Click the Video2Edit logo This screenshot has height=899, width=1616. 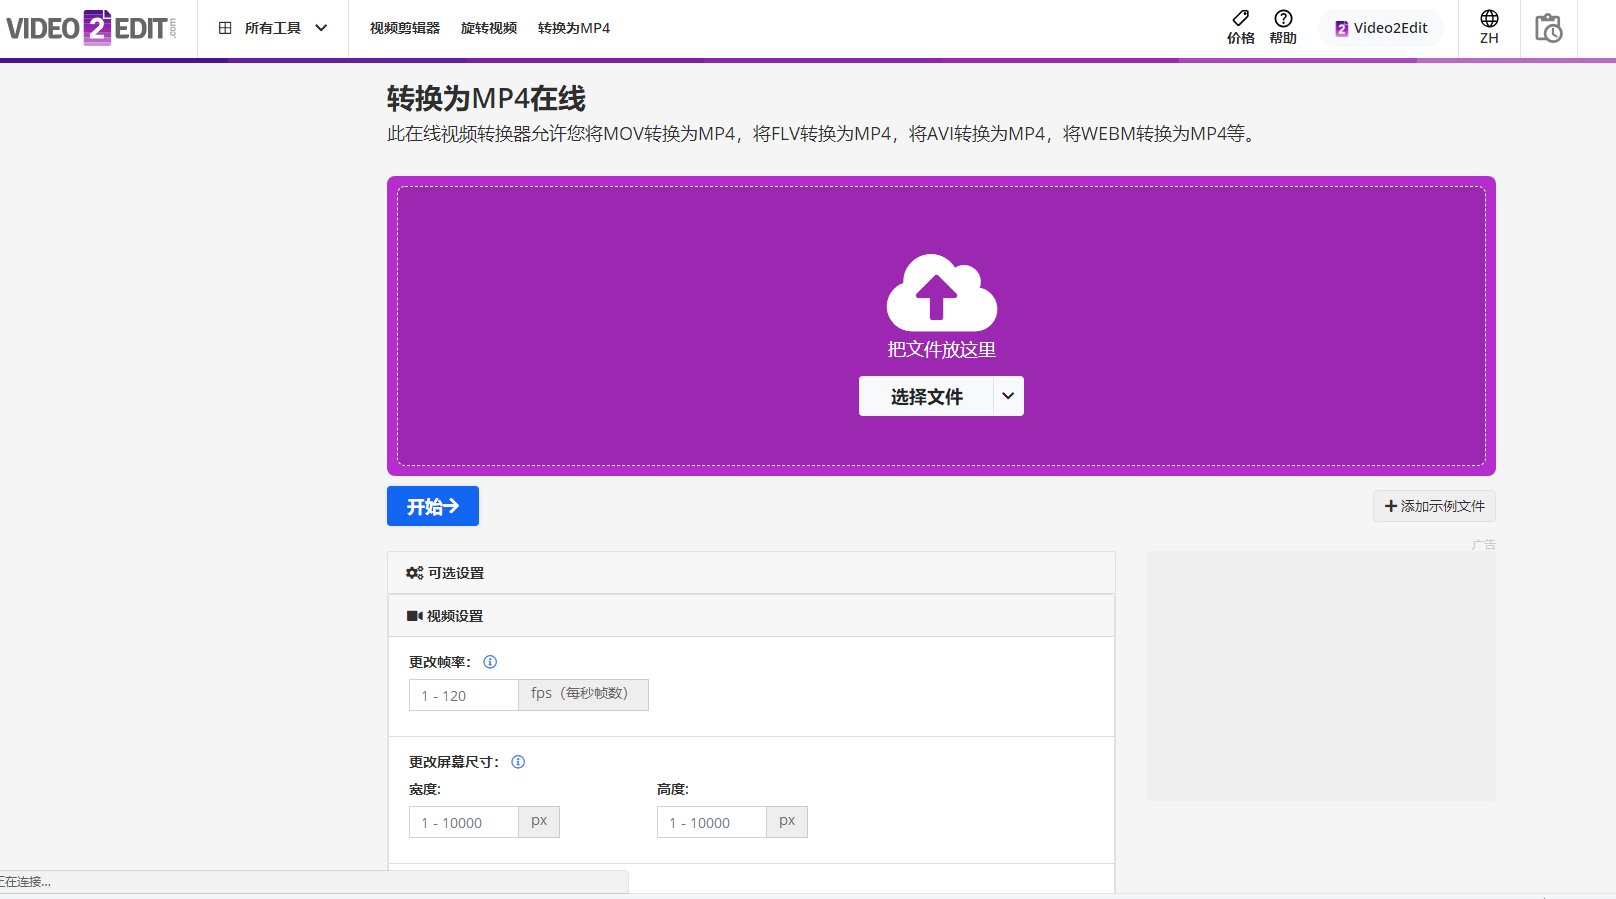pos(91,28)
